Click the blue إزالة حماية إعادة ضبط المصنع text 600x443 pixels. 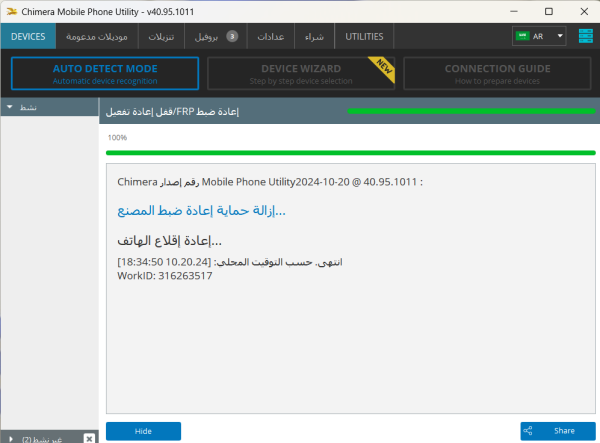[x=201, y=210]
